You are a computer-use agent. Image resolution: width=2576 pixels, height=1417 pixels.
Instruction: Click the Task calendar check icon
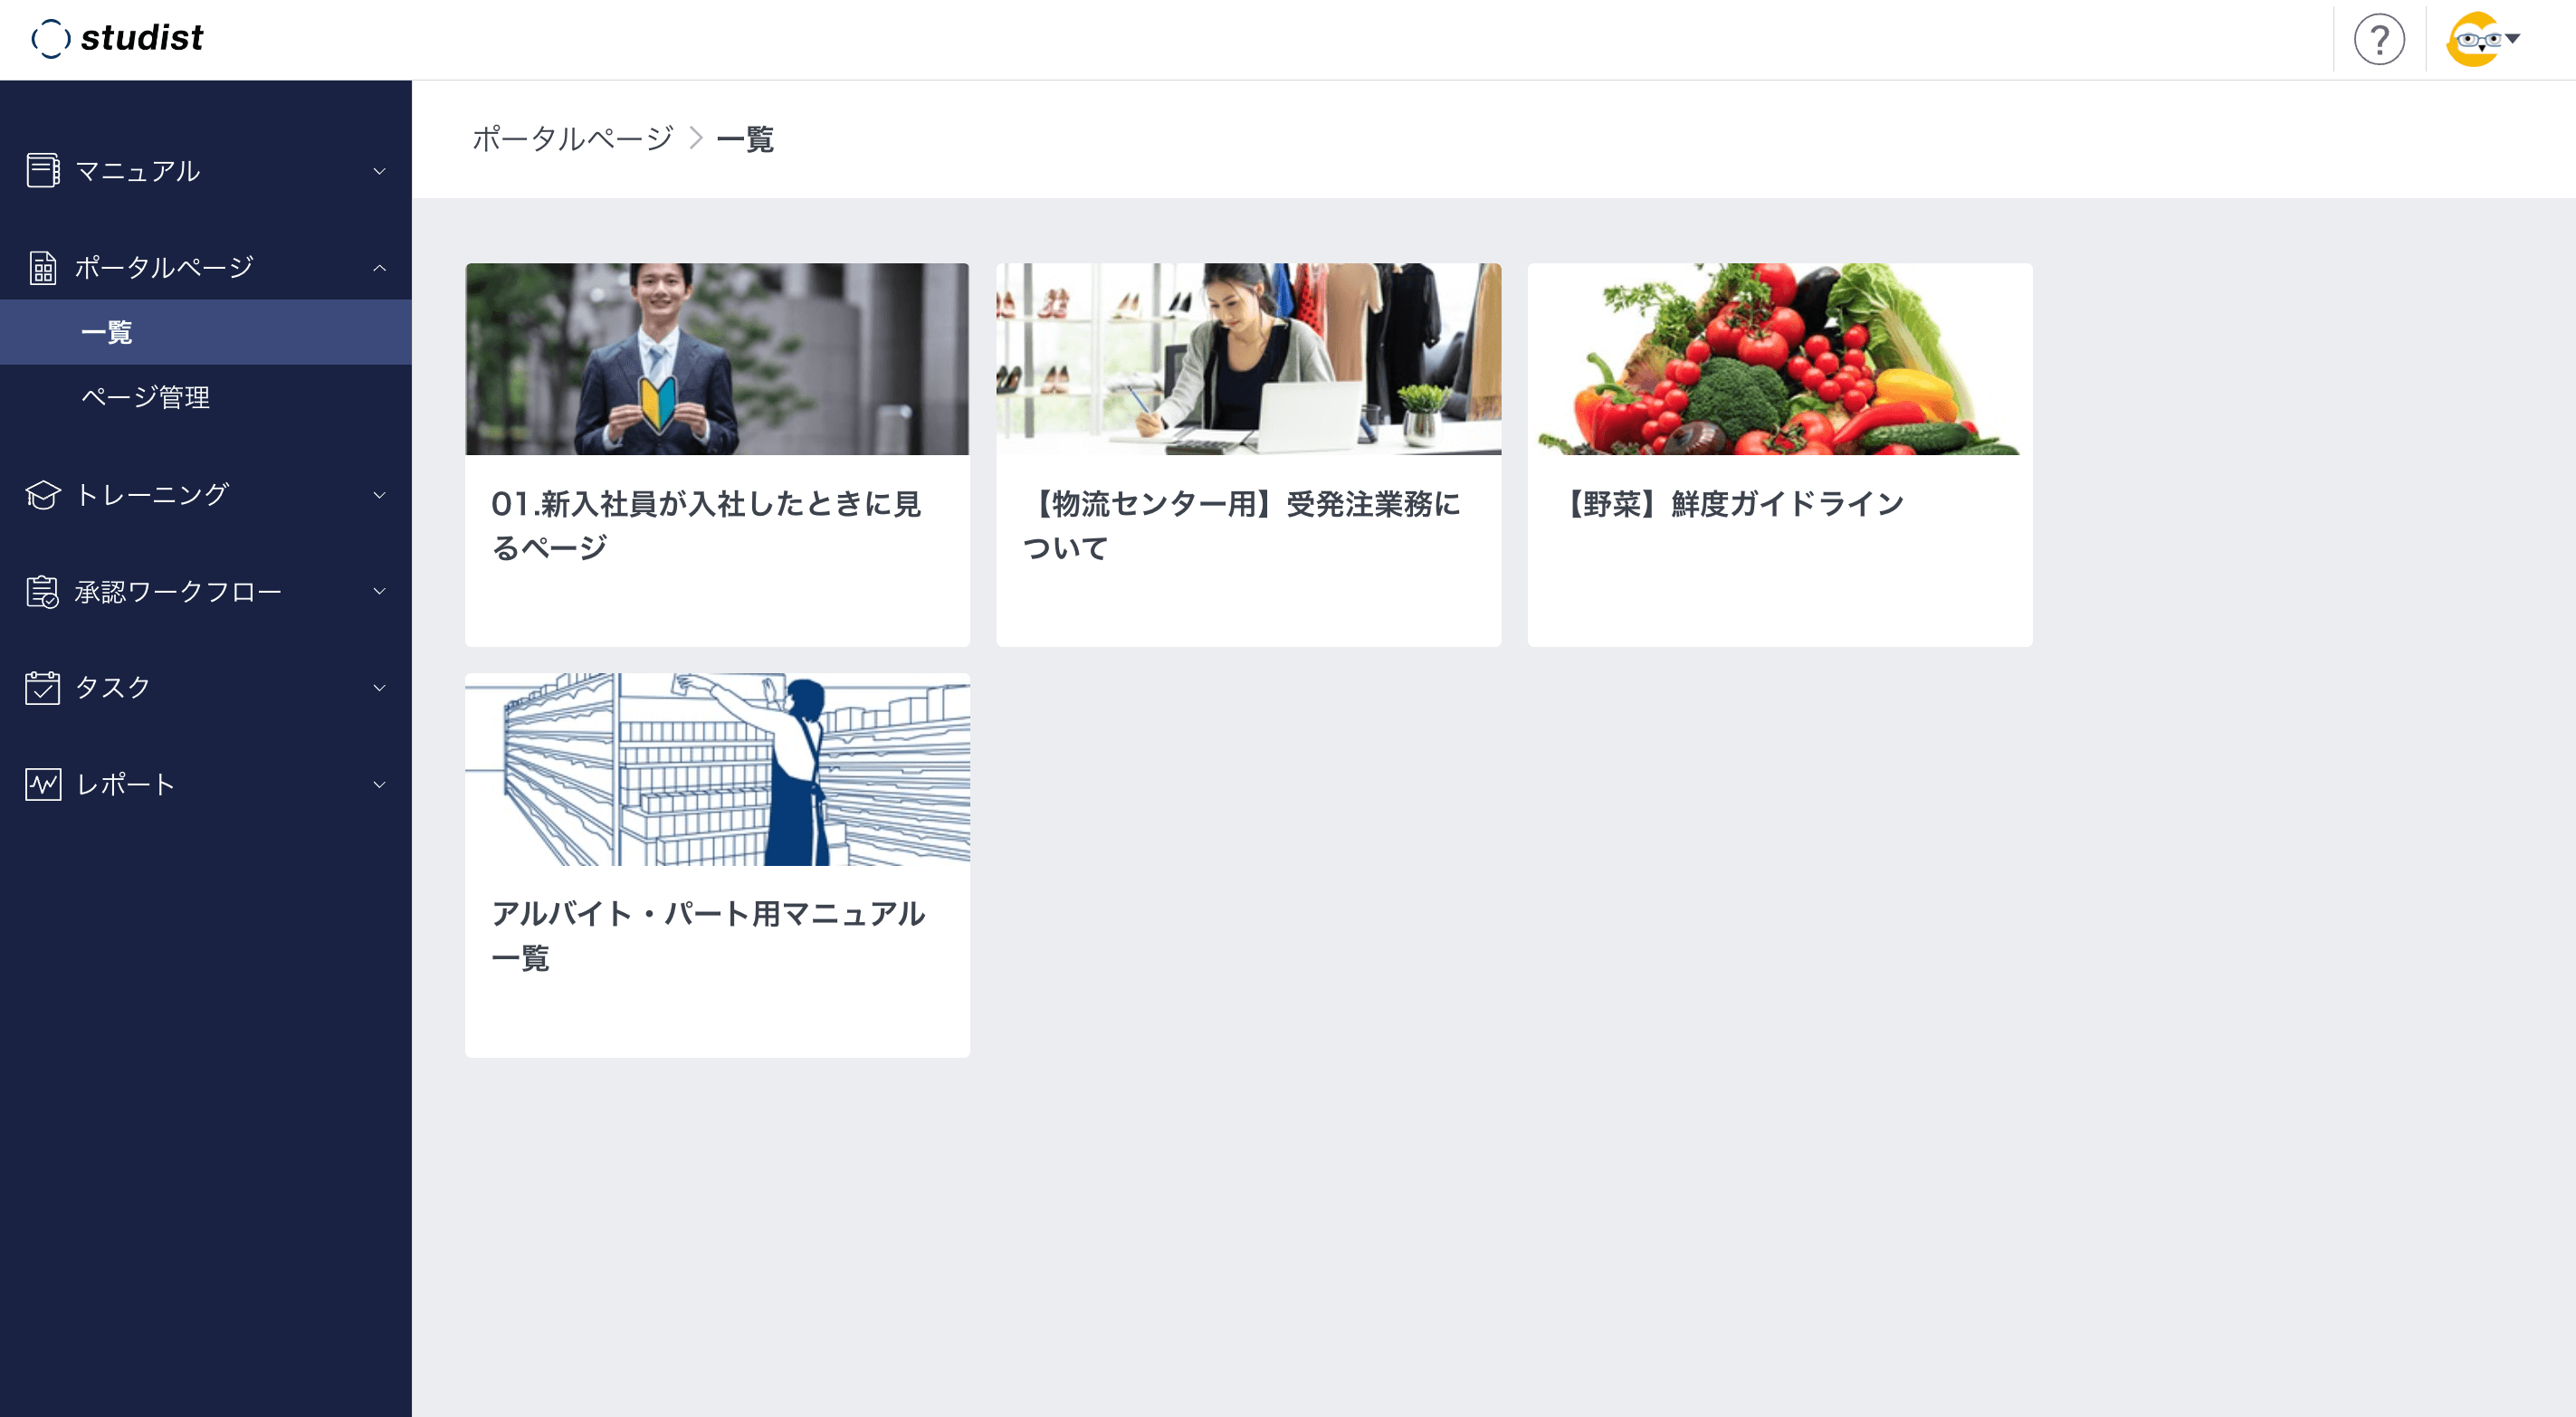pos(42,687)
